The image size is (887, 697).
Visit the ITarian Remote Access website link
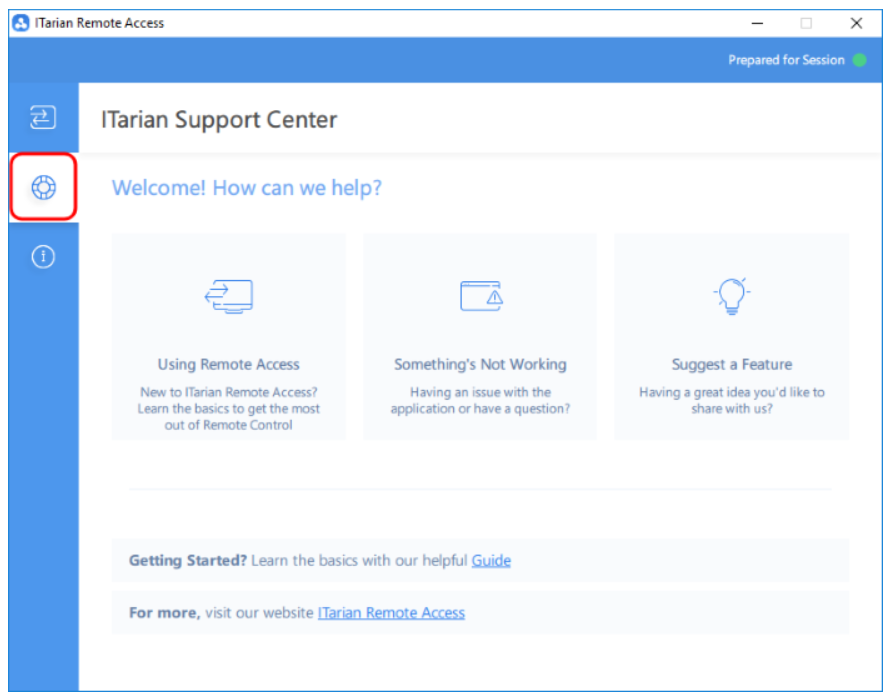(391, 612)
